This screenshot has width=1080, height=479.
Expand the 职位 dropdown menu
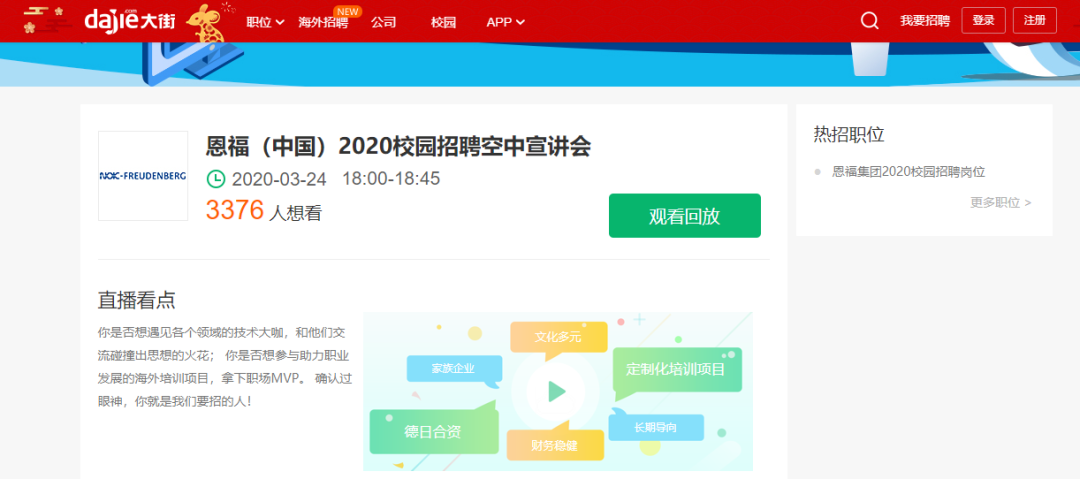point(265,22)
